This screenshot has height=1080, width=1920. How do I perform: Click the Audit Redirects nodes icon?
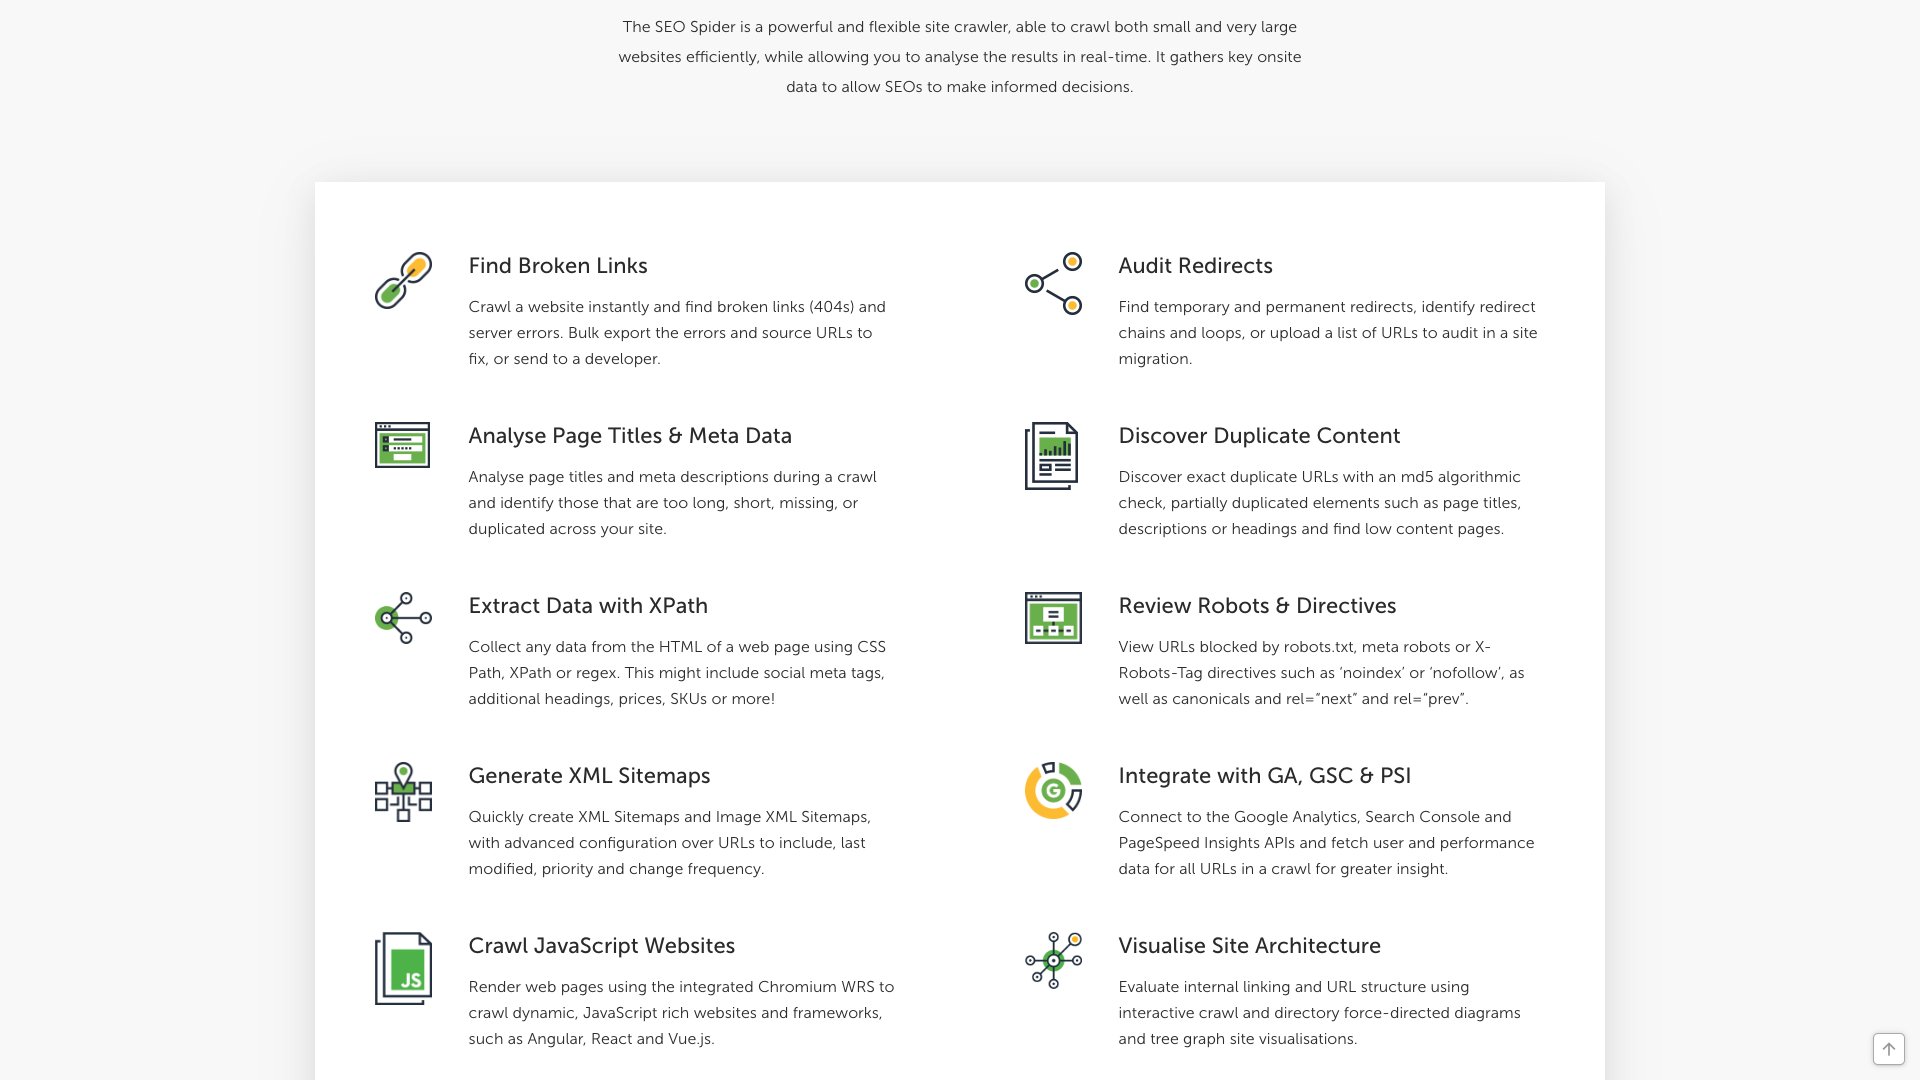[x=1053, y=283]
